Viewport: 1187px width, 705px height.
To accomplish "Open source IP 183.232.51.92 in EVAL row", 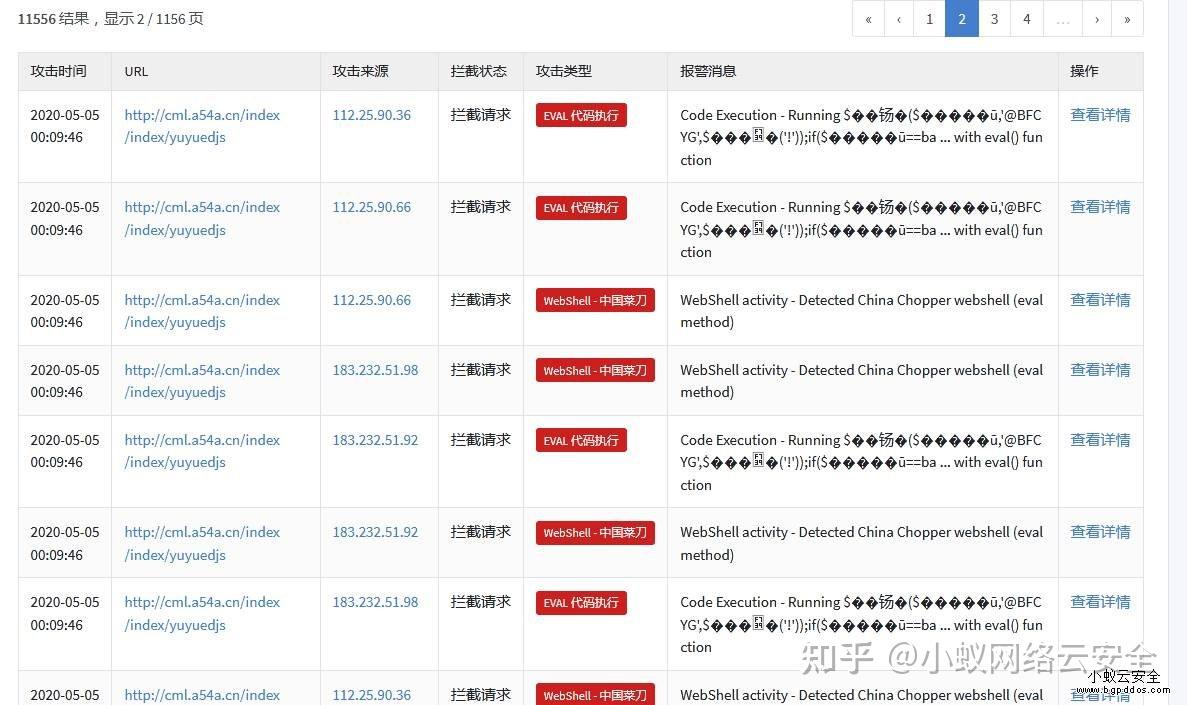I will (375, 440).
